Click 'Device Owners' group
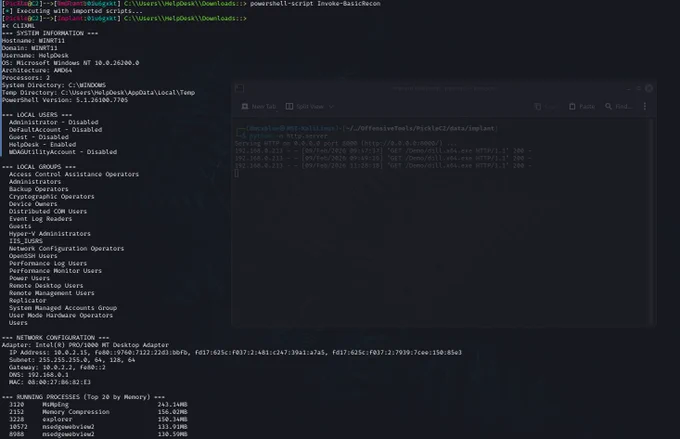 pos(33,203)
